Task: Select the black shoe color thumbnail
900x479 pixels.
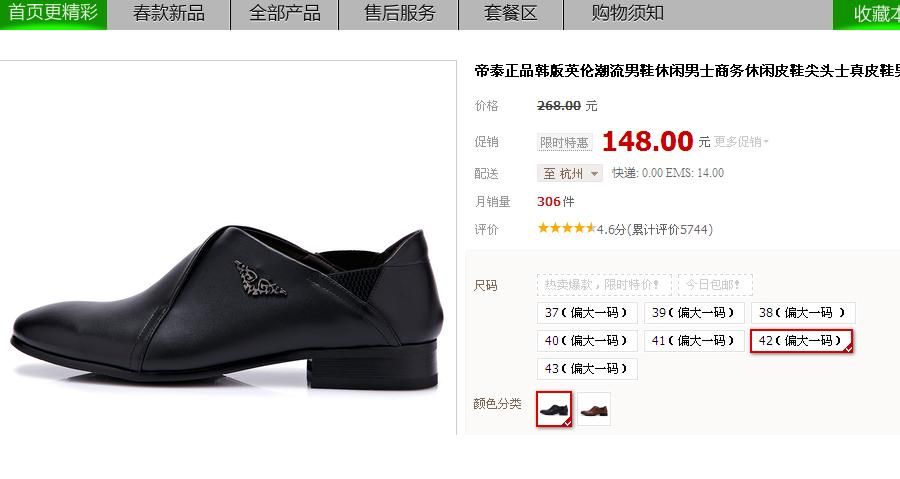Action: (x=554, y=409)
